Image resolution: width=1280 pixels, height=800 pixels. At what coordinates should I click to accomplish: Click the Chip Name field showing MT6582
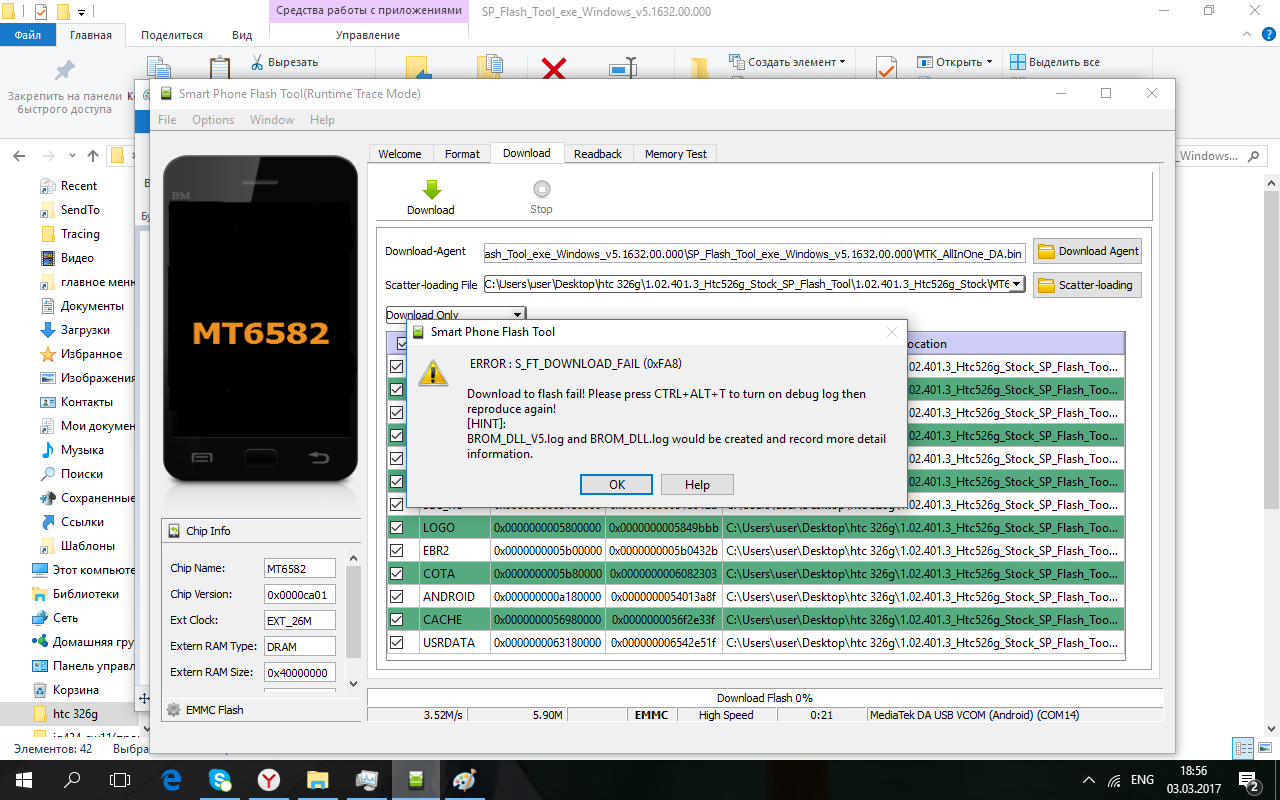click(x=299, y=568)
